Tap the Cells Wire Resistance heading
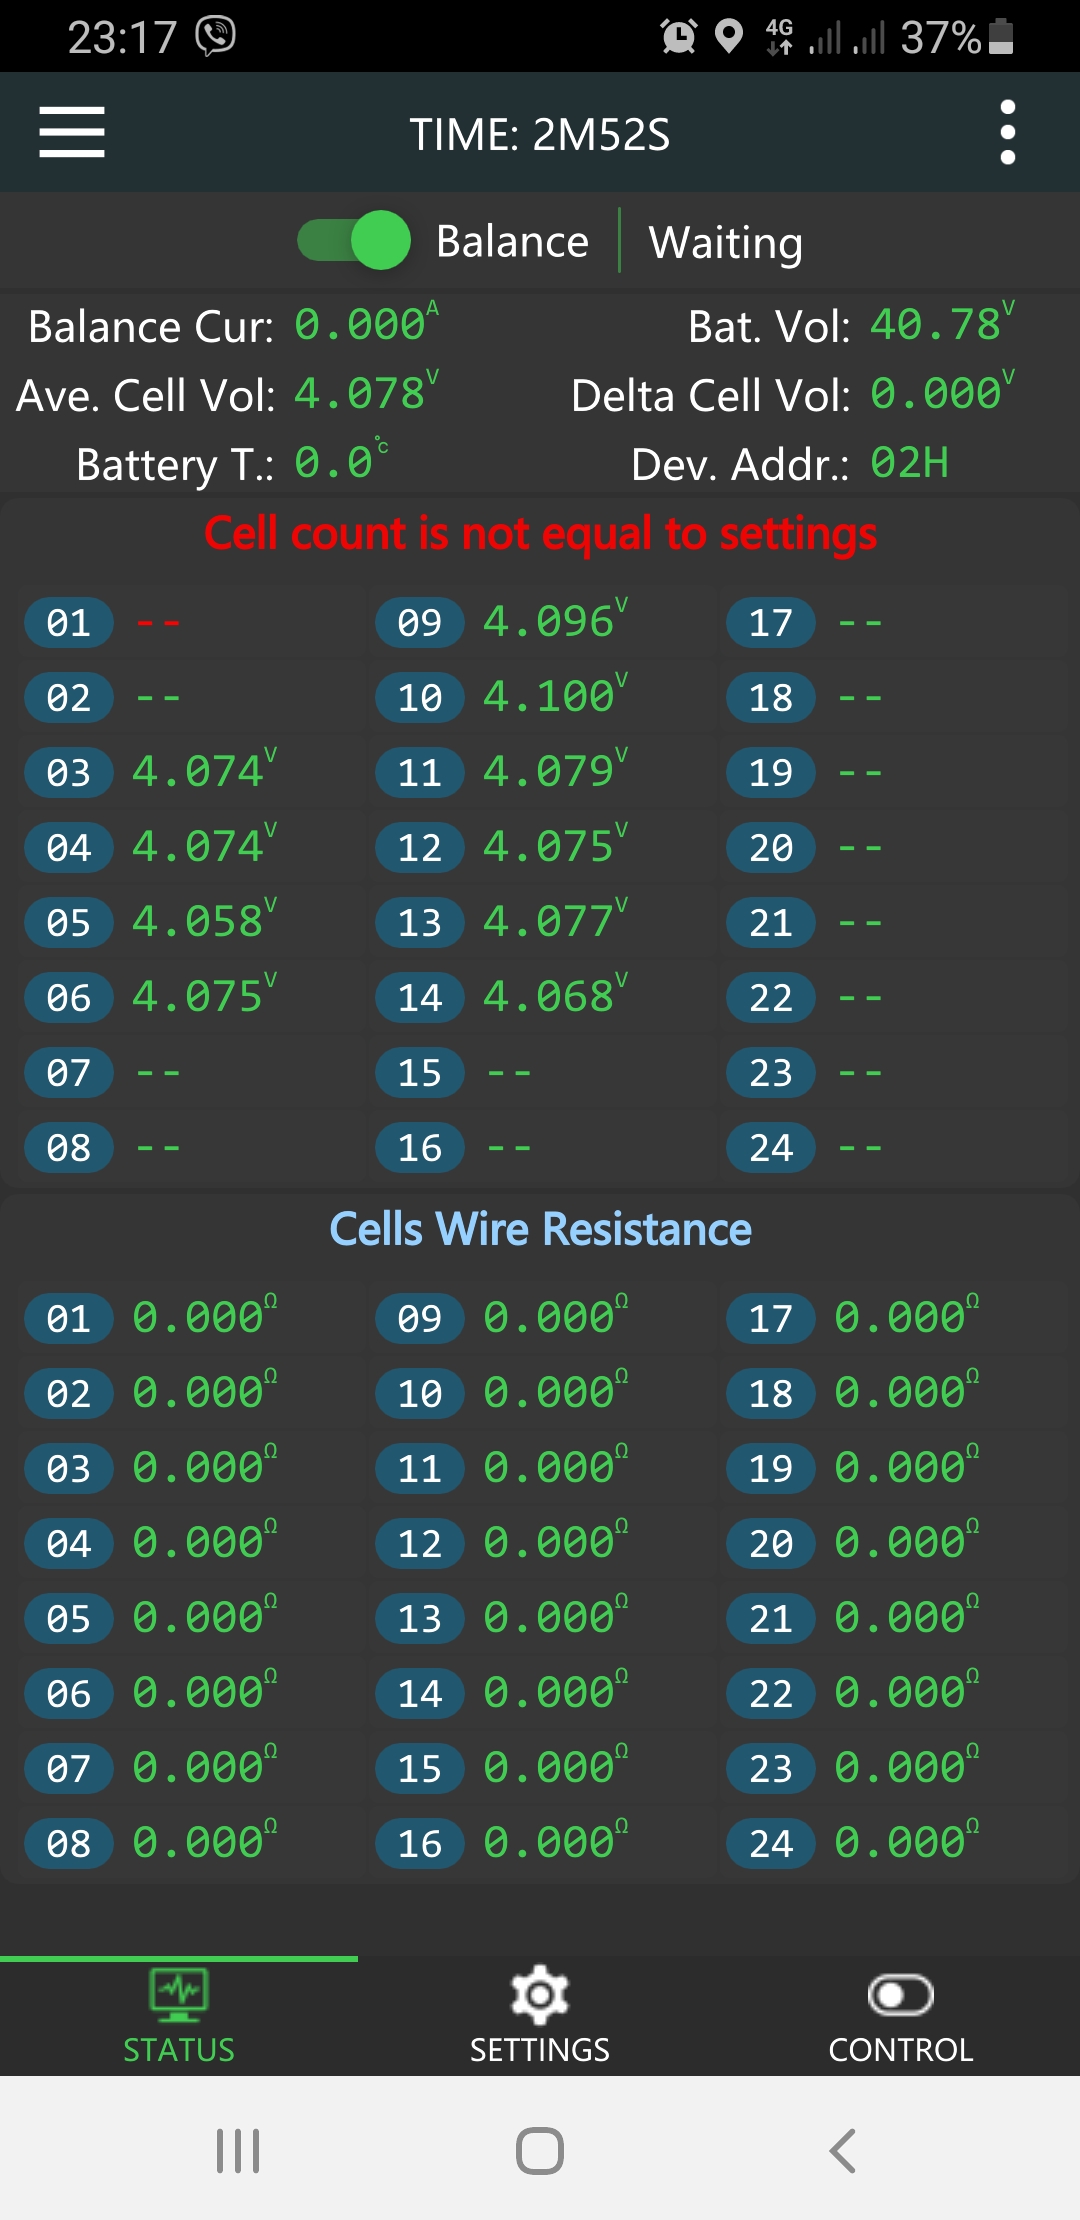1080x2220 pixels. 540,1229
